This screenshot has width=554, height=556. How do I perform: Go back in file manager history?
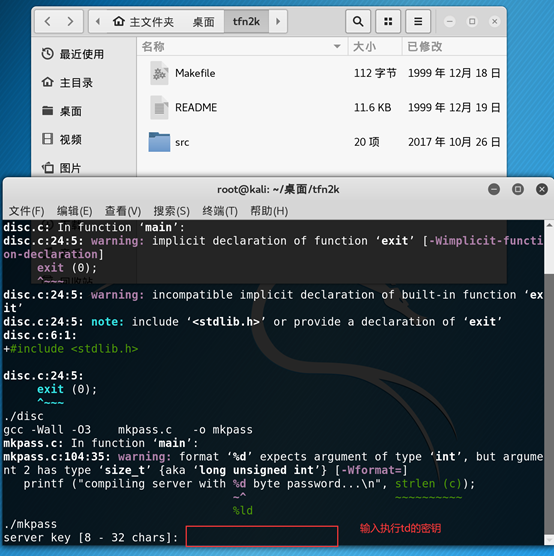[x=48, y=22]
